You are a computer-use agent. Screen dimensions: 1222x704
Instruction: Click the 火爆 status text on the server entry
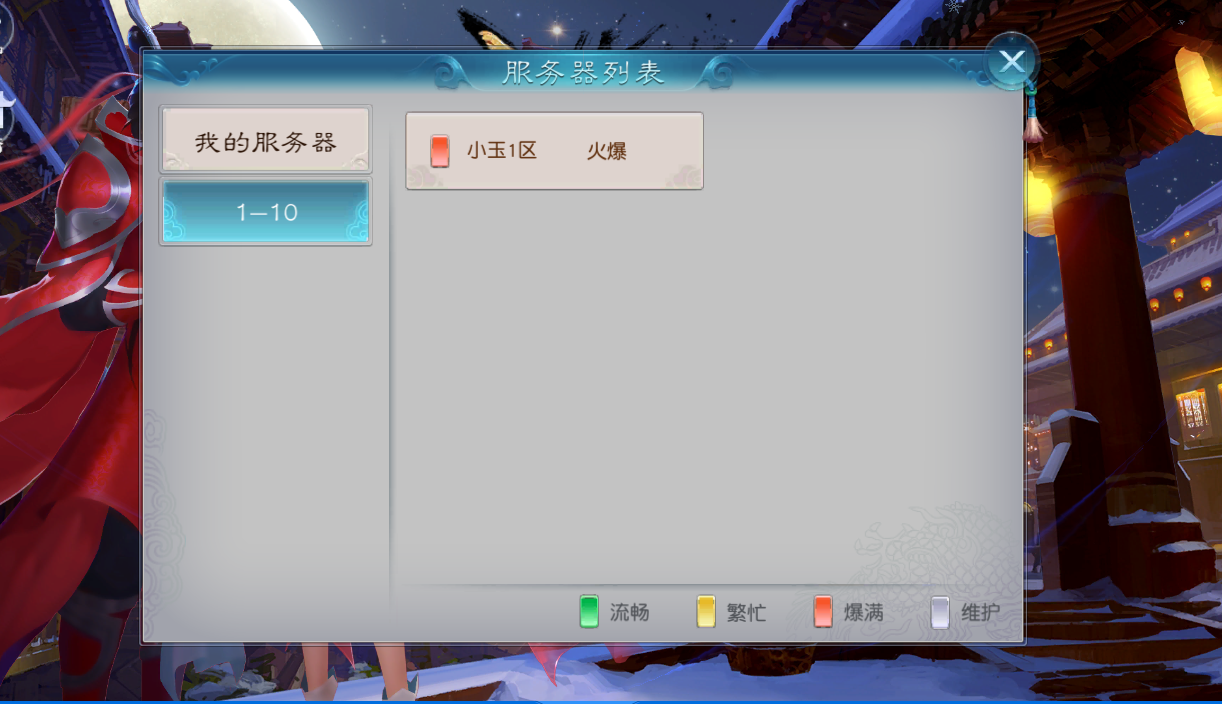[x=606, y=151]
